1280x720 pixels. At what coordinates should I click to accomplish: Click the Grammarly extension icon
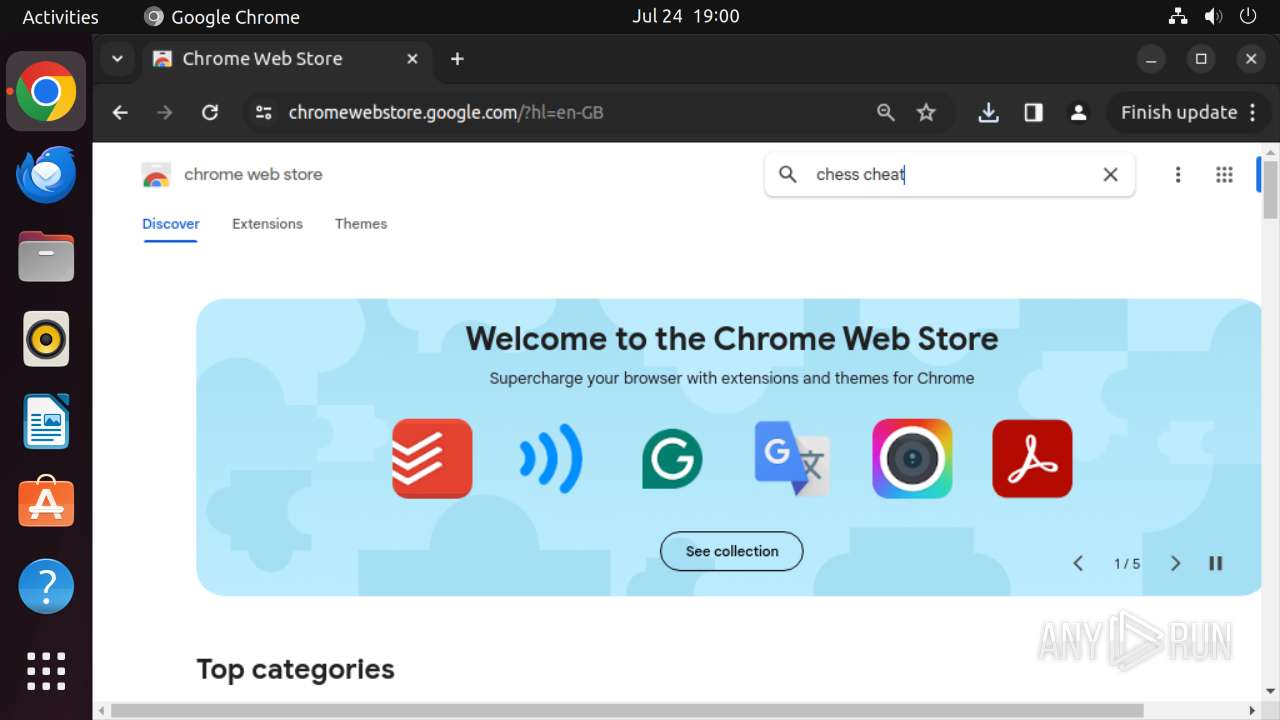[x=672, y=458]
